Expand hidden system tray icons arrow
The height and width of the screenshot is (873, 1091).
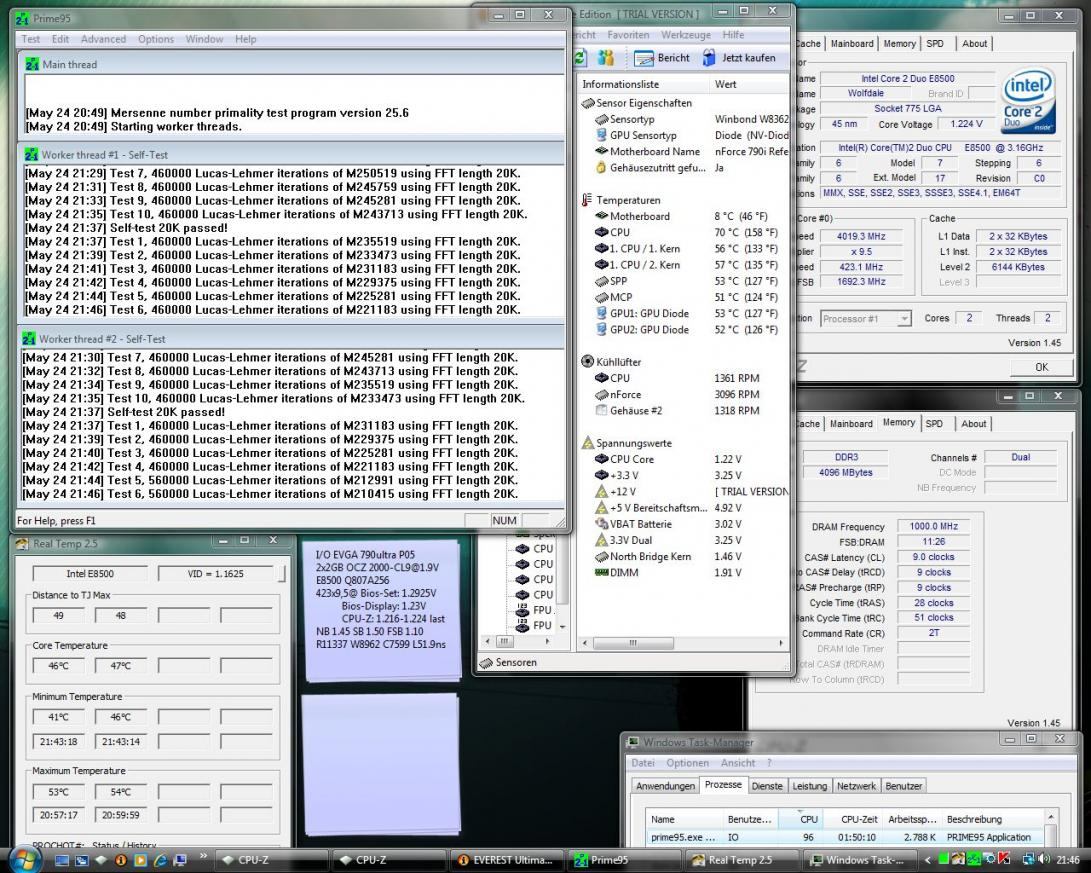(927, 860)
